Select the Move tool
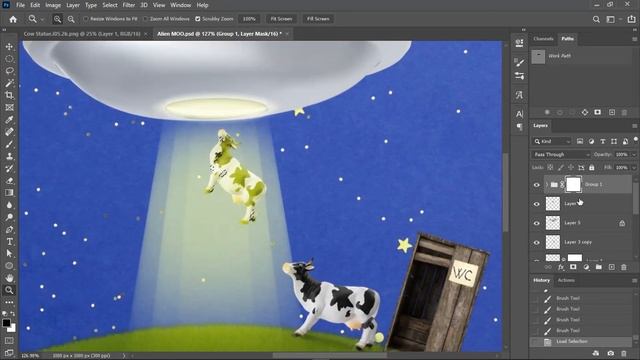This screenshot has width=640, height=360. 9,47
